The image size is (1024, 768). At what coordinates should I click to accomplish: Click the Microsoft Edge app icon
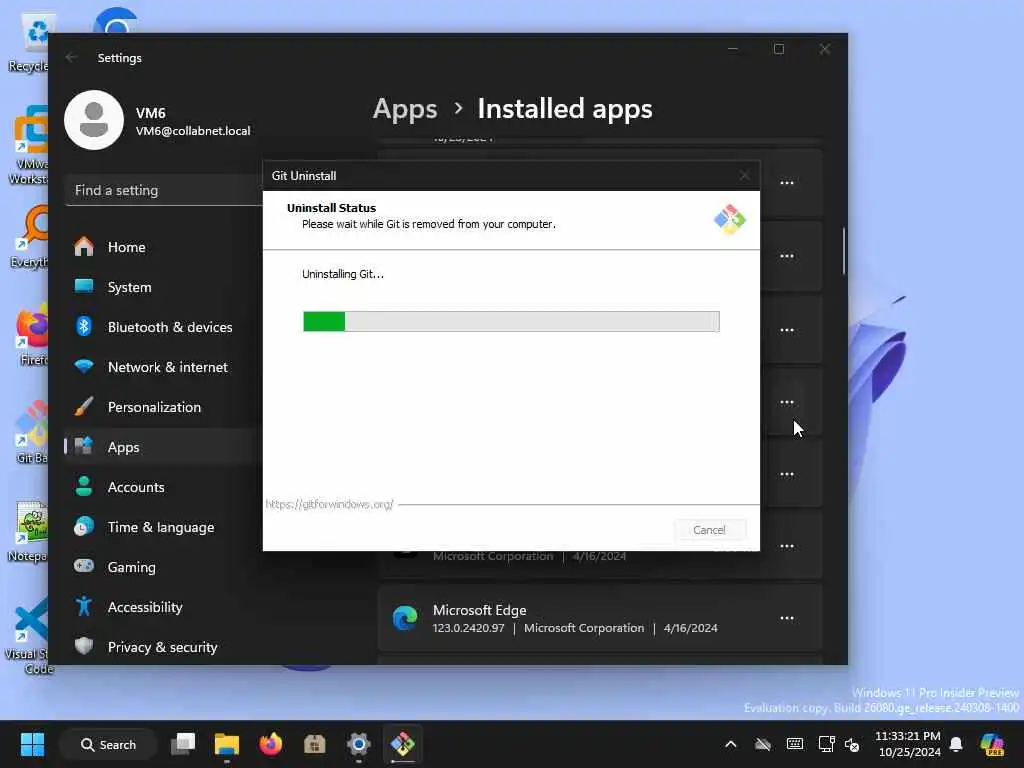click(405, 618)
